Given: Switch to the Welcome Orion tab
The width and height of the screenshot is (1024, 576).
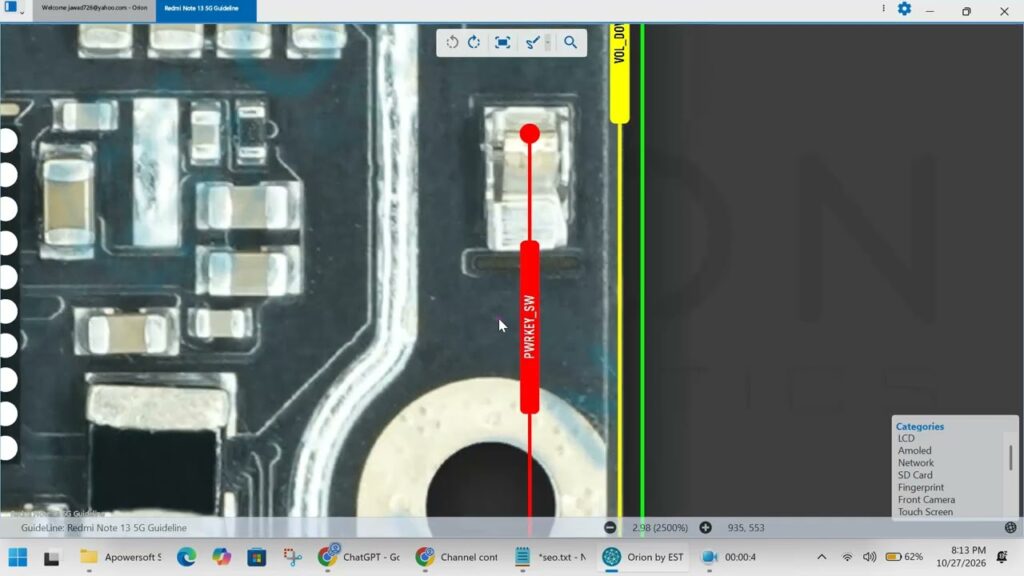Looking at the screenshot, I should tap(94, 8).
